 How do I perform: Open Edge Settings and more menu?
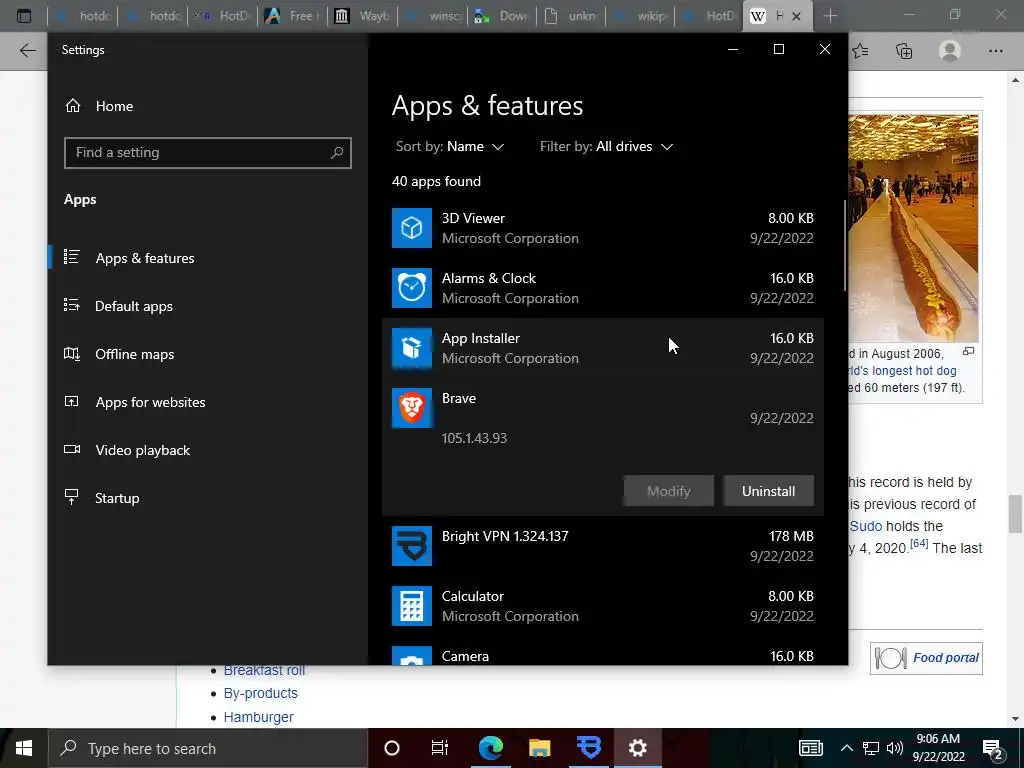tap(996, 51)
